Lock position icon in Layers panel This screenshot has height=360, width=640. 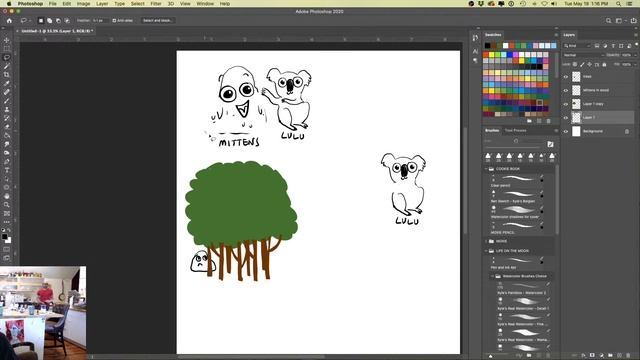[x=590, y=64]
